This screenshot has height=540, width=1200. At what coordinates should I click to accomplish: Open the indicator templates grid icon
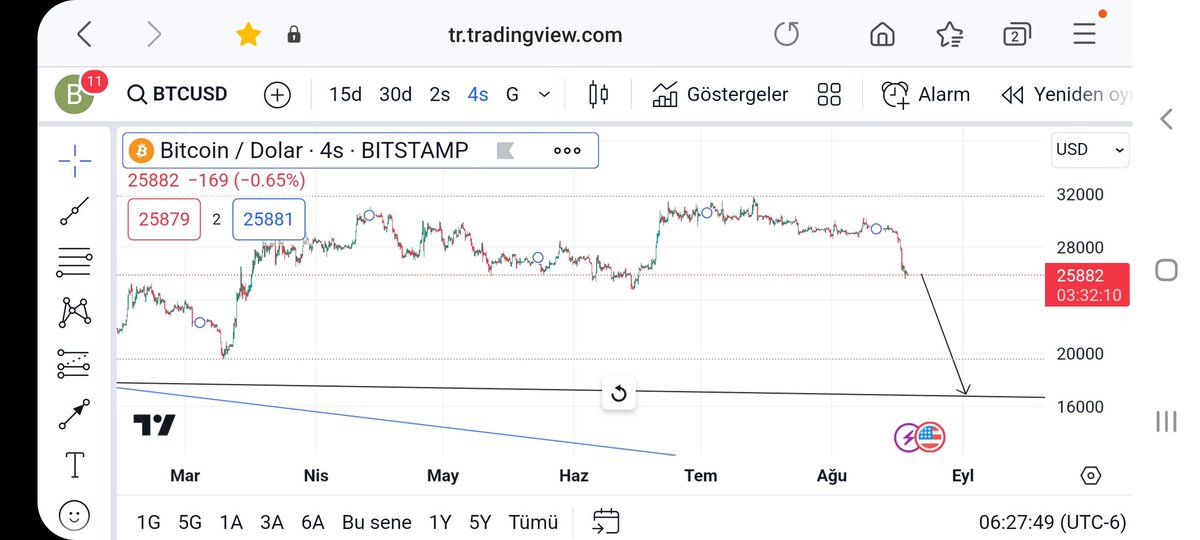click(x=829, y=95)
